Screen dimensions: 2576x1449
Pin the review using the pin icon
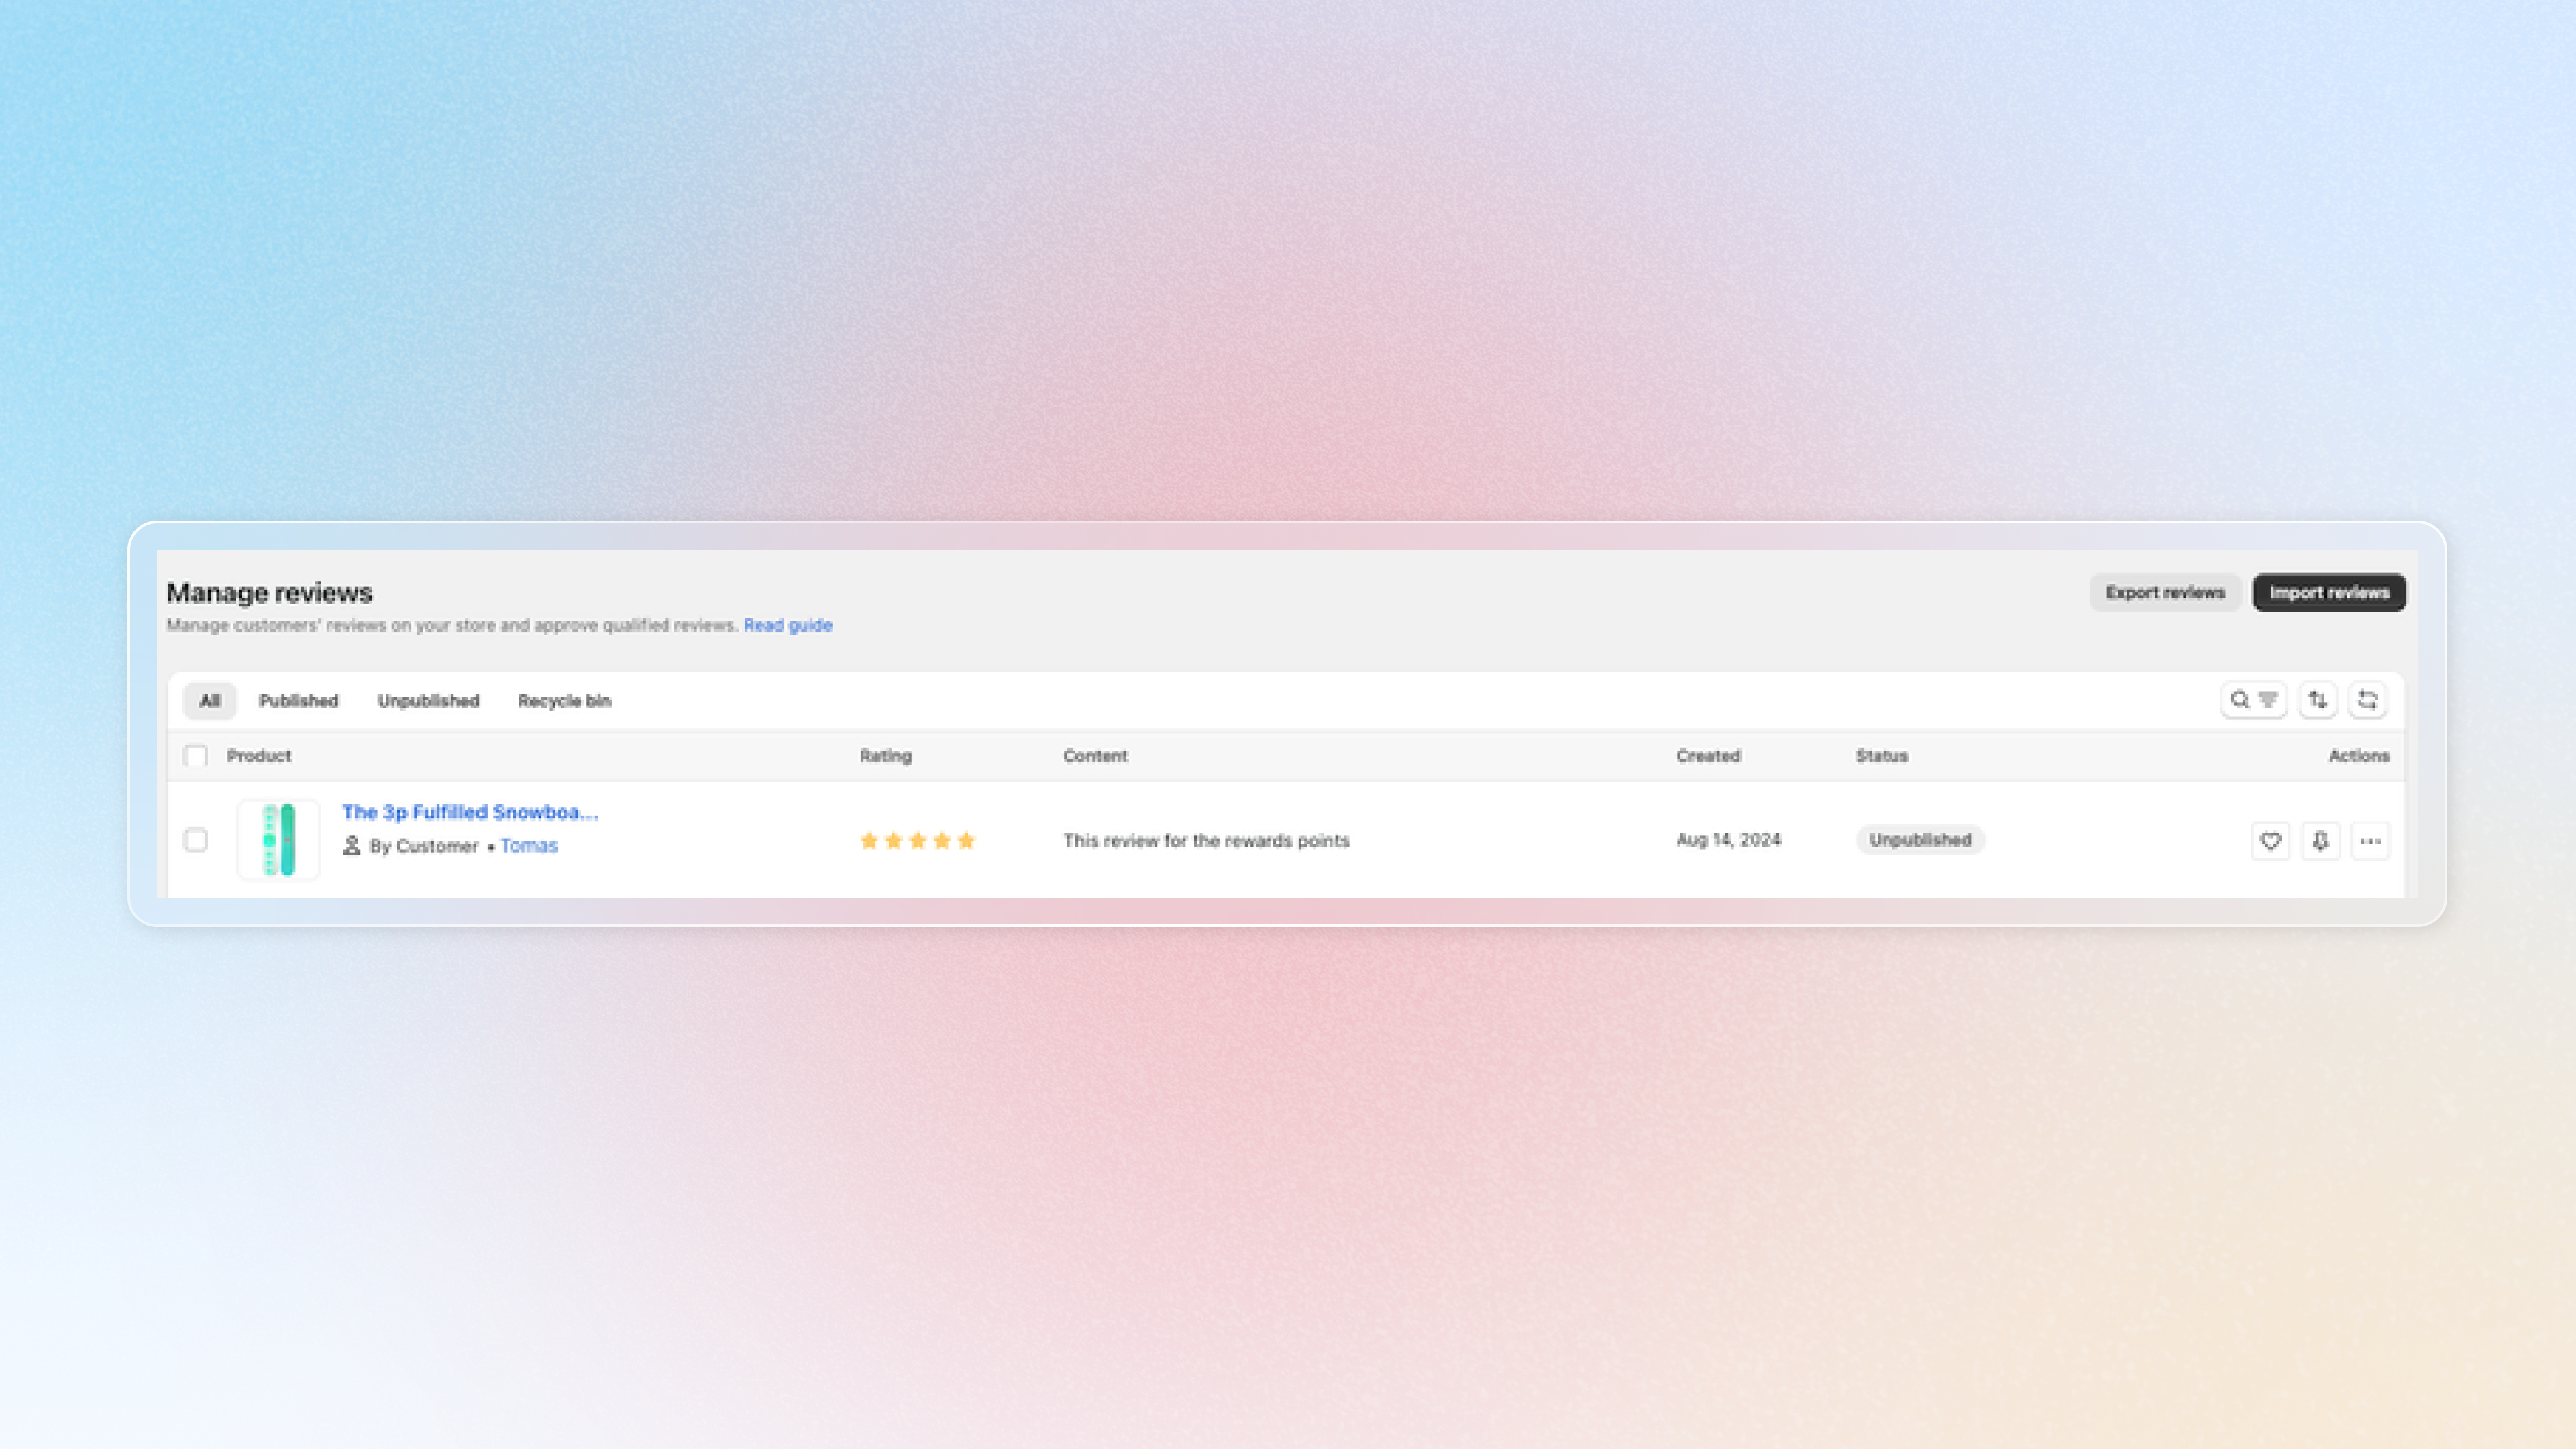coord(2320,841)
